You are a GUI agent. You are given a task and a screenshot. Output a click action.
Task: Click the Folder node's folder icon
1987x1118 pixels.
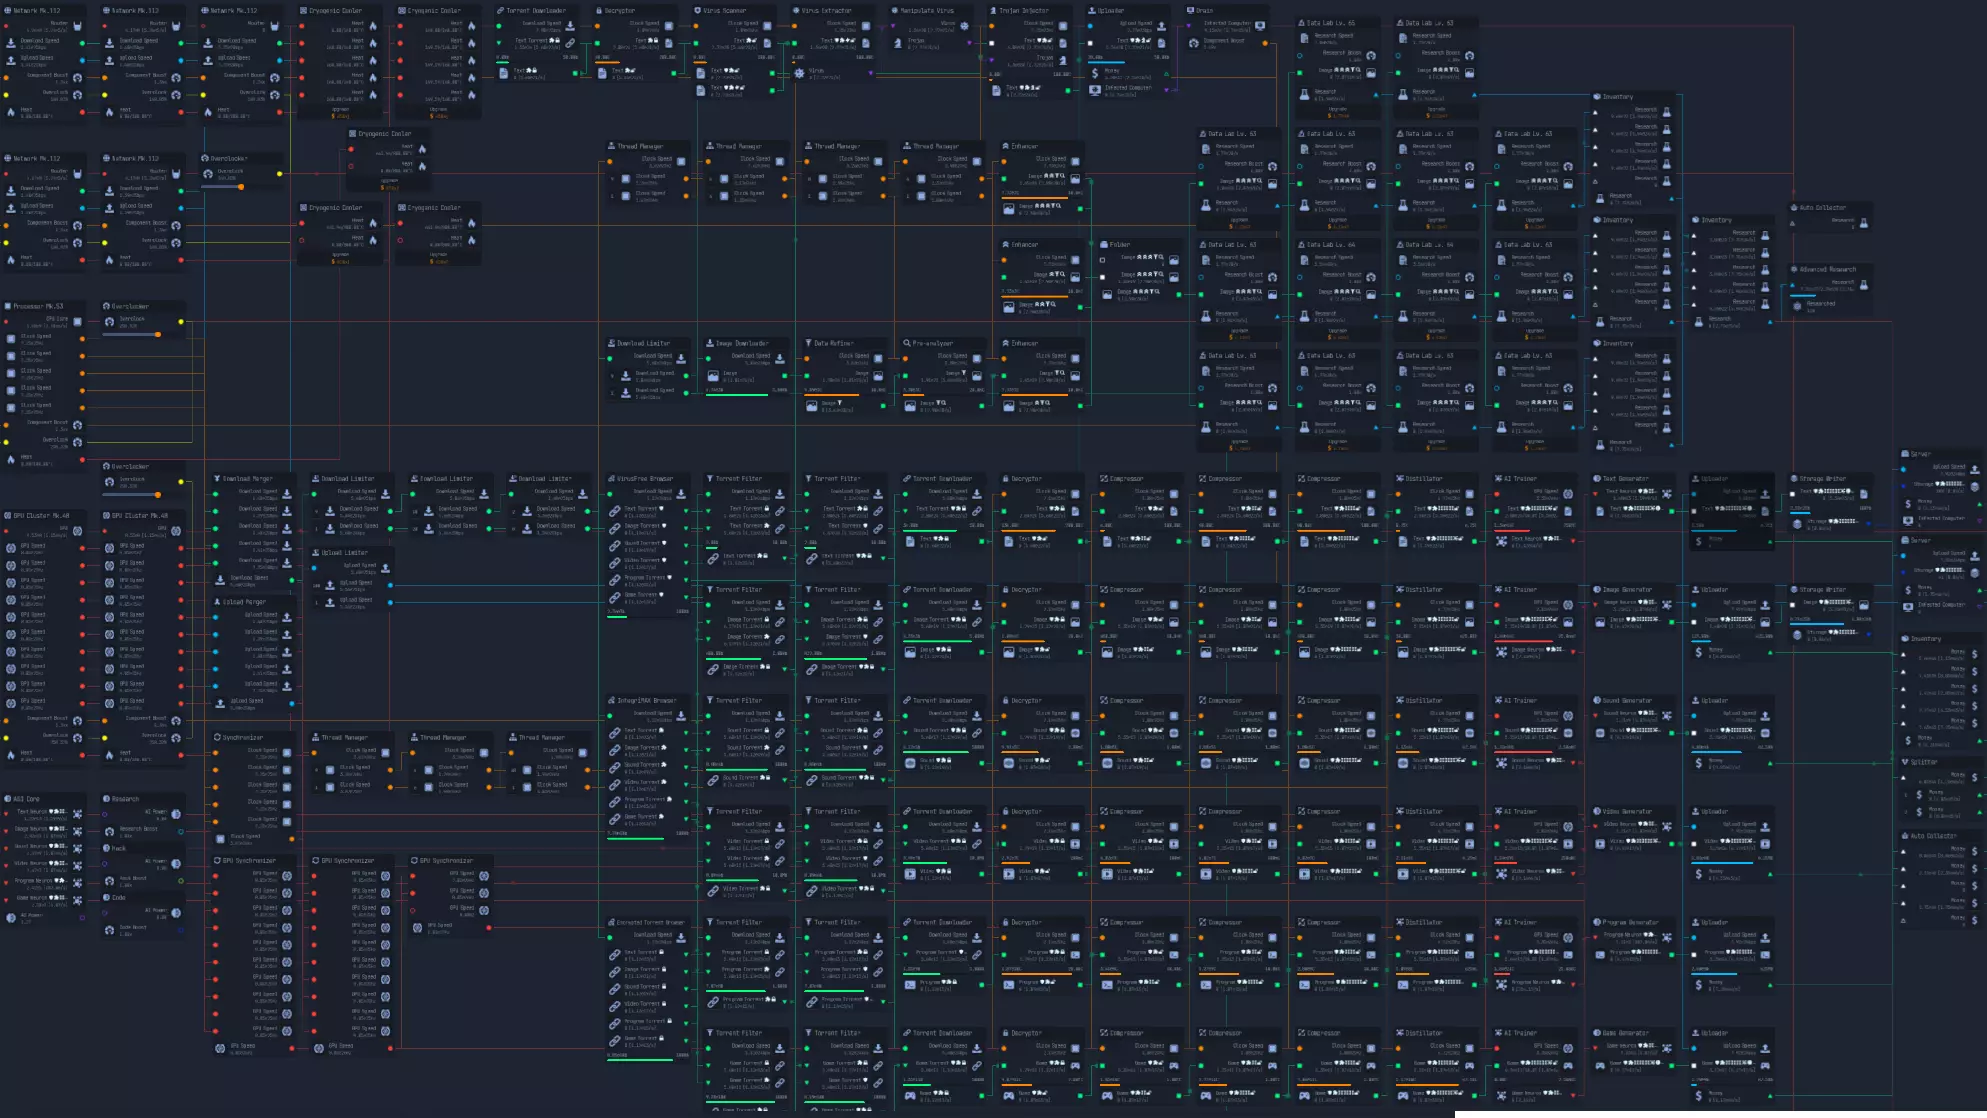click(x=1104, y=244)
